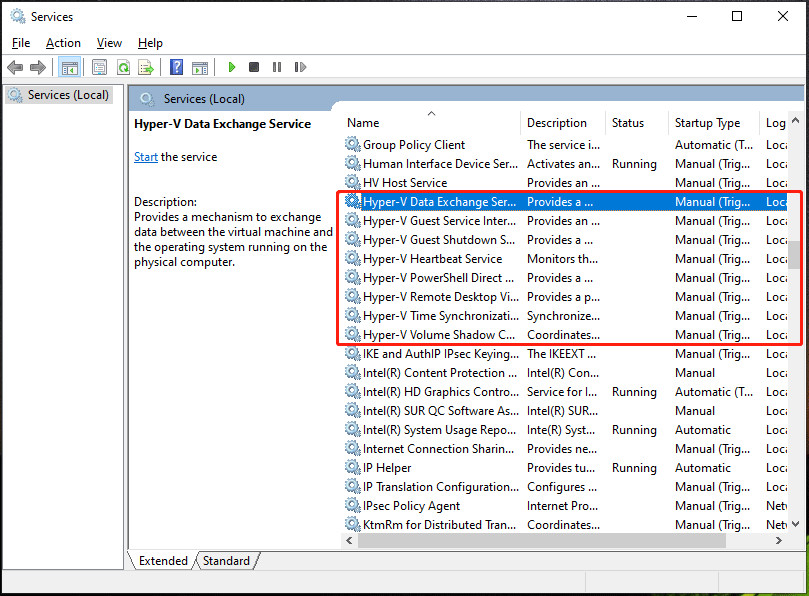
Task: Select IKE and AuthIP IPsec Keying... row
Action: (565, 353)
